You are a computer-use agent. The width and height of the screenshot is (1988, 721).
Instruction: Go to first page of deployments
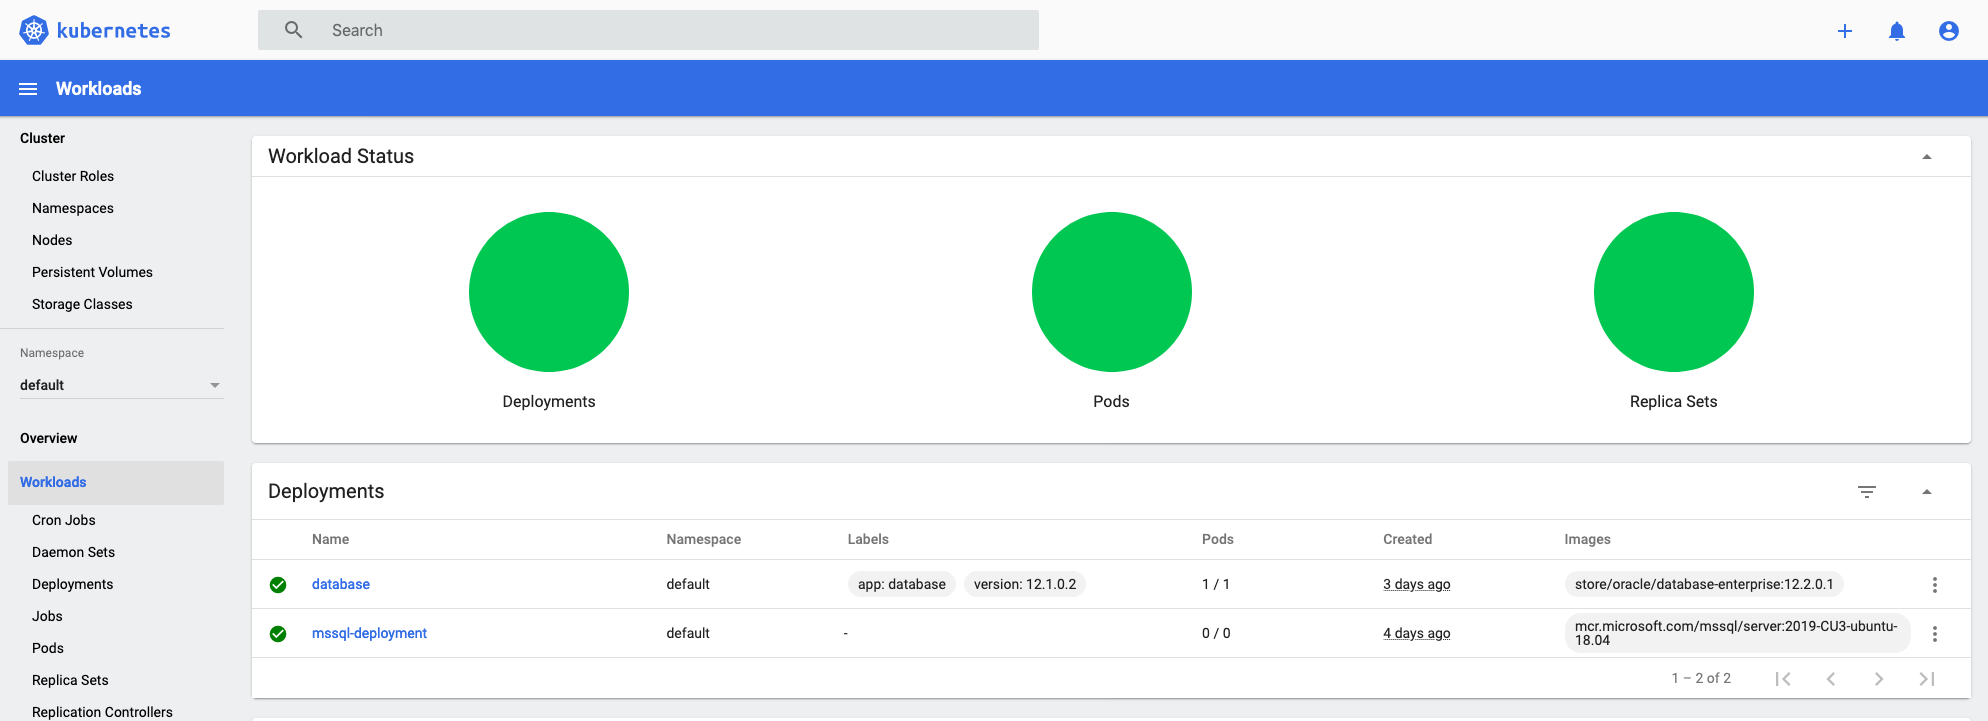point(1783,679)
